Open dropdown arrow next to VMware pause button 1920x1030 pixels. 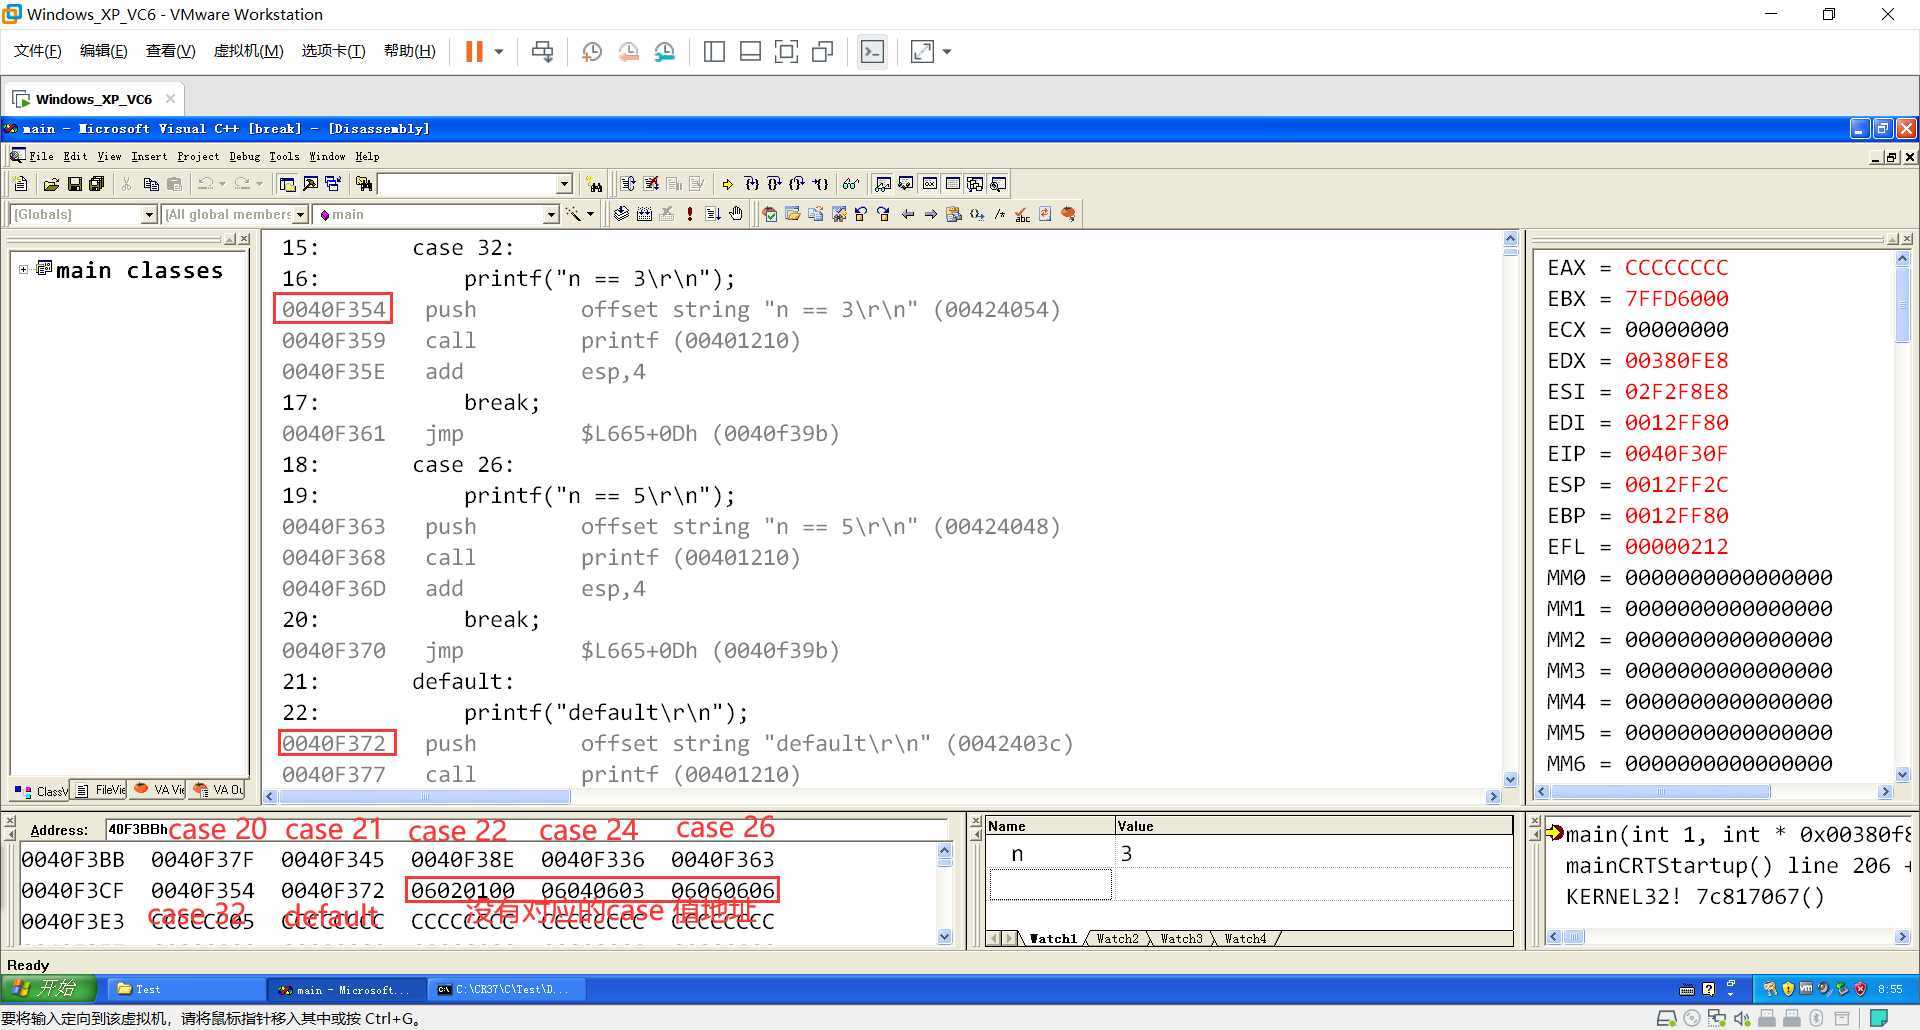[x=498, y=52]
